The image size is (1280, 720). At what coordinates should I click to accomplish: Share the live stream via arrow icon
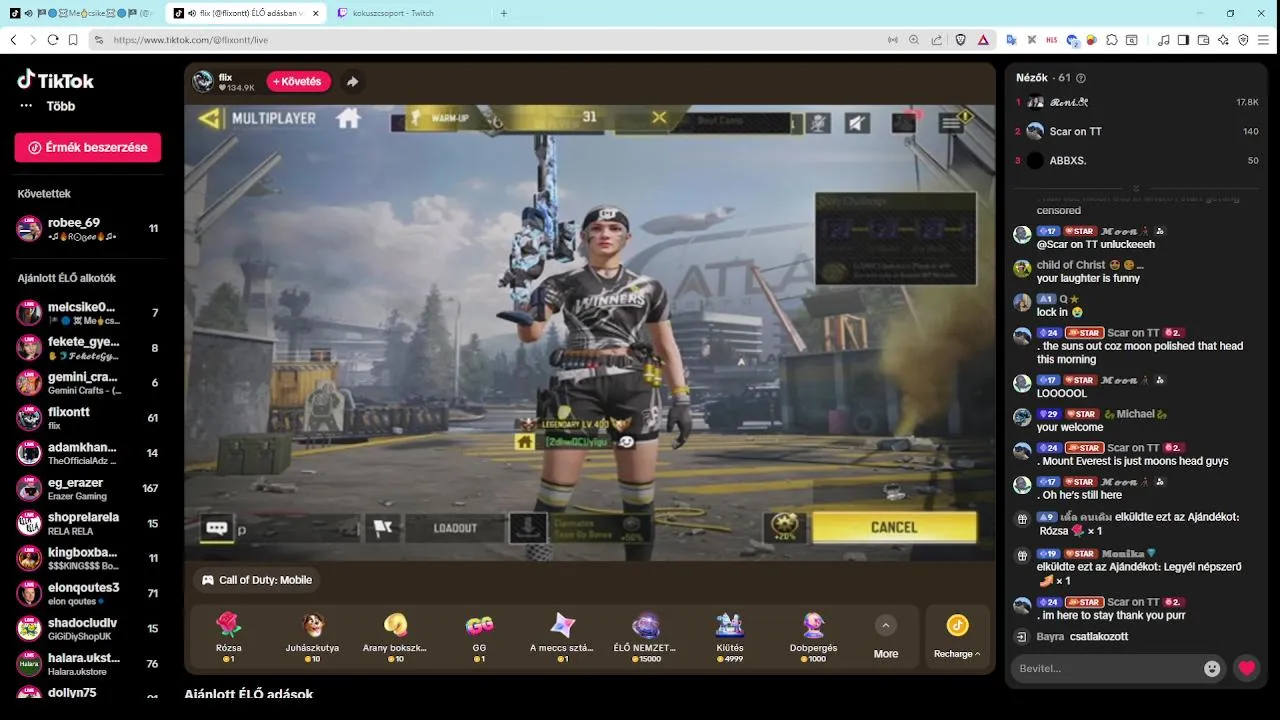(352, 82)
